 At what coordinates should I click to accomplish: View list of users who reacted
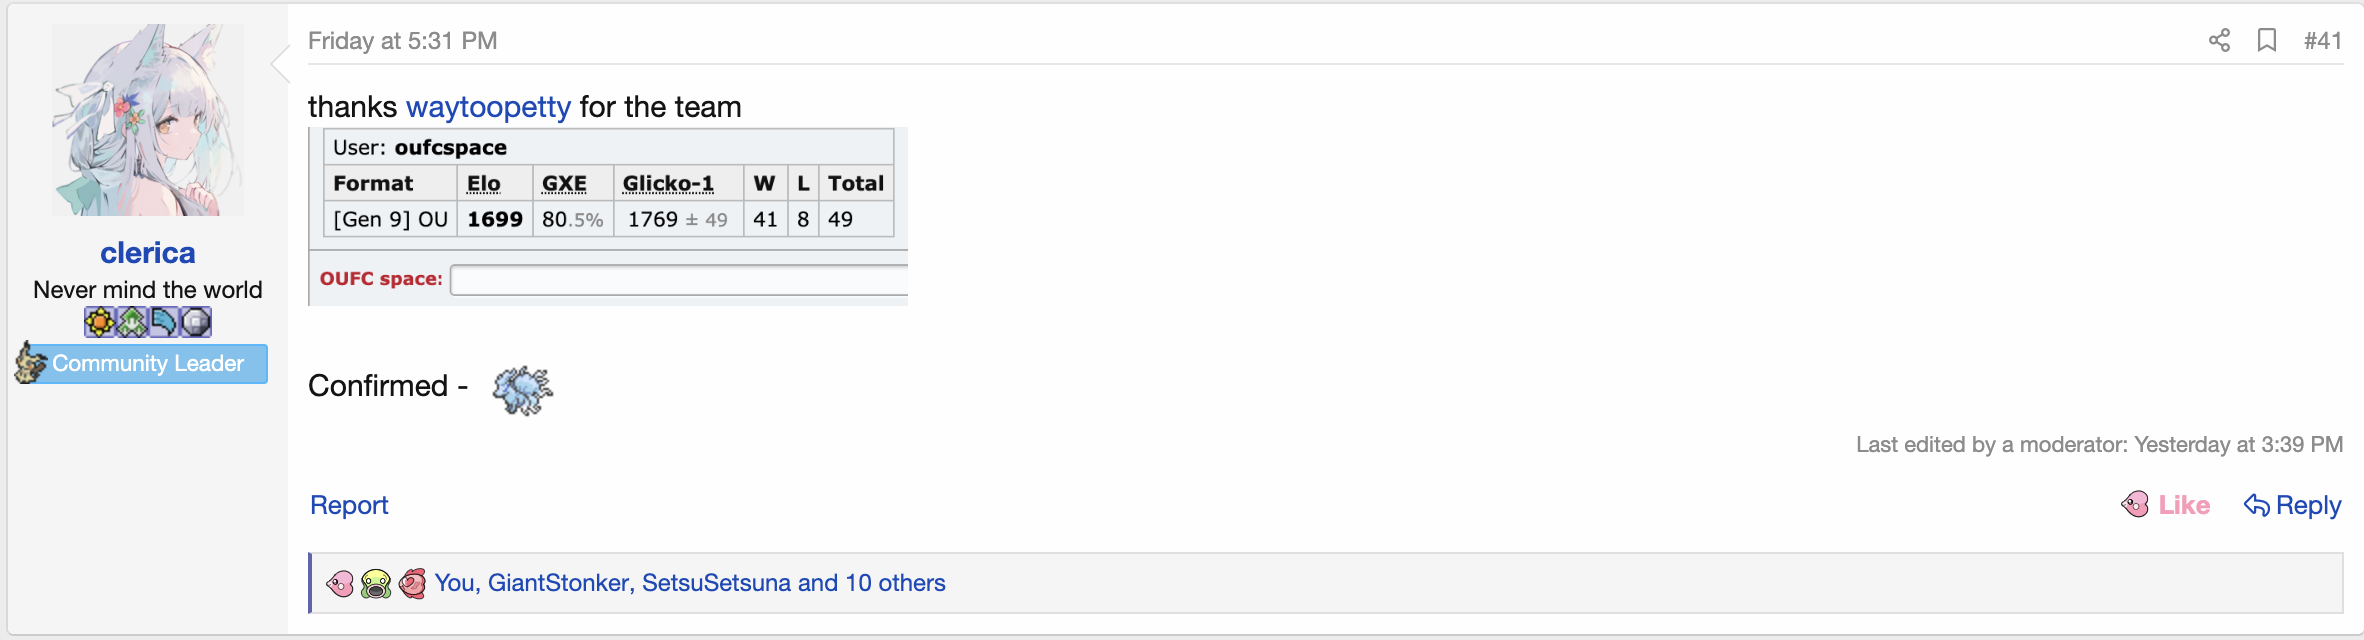click(x=690, y=583)
